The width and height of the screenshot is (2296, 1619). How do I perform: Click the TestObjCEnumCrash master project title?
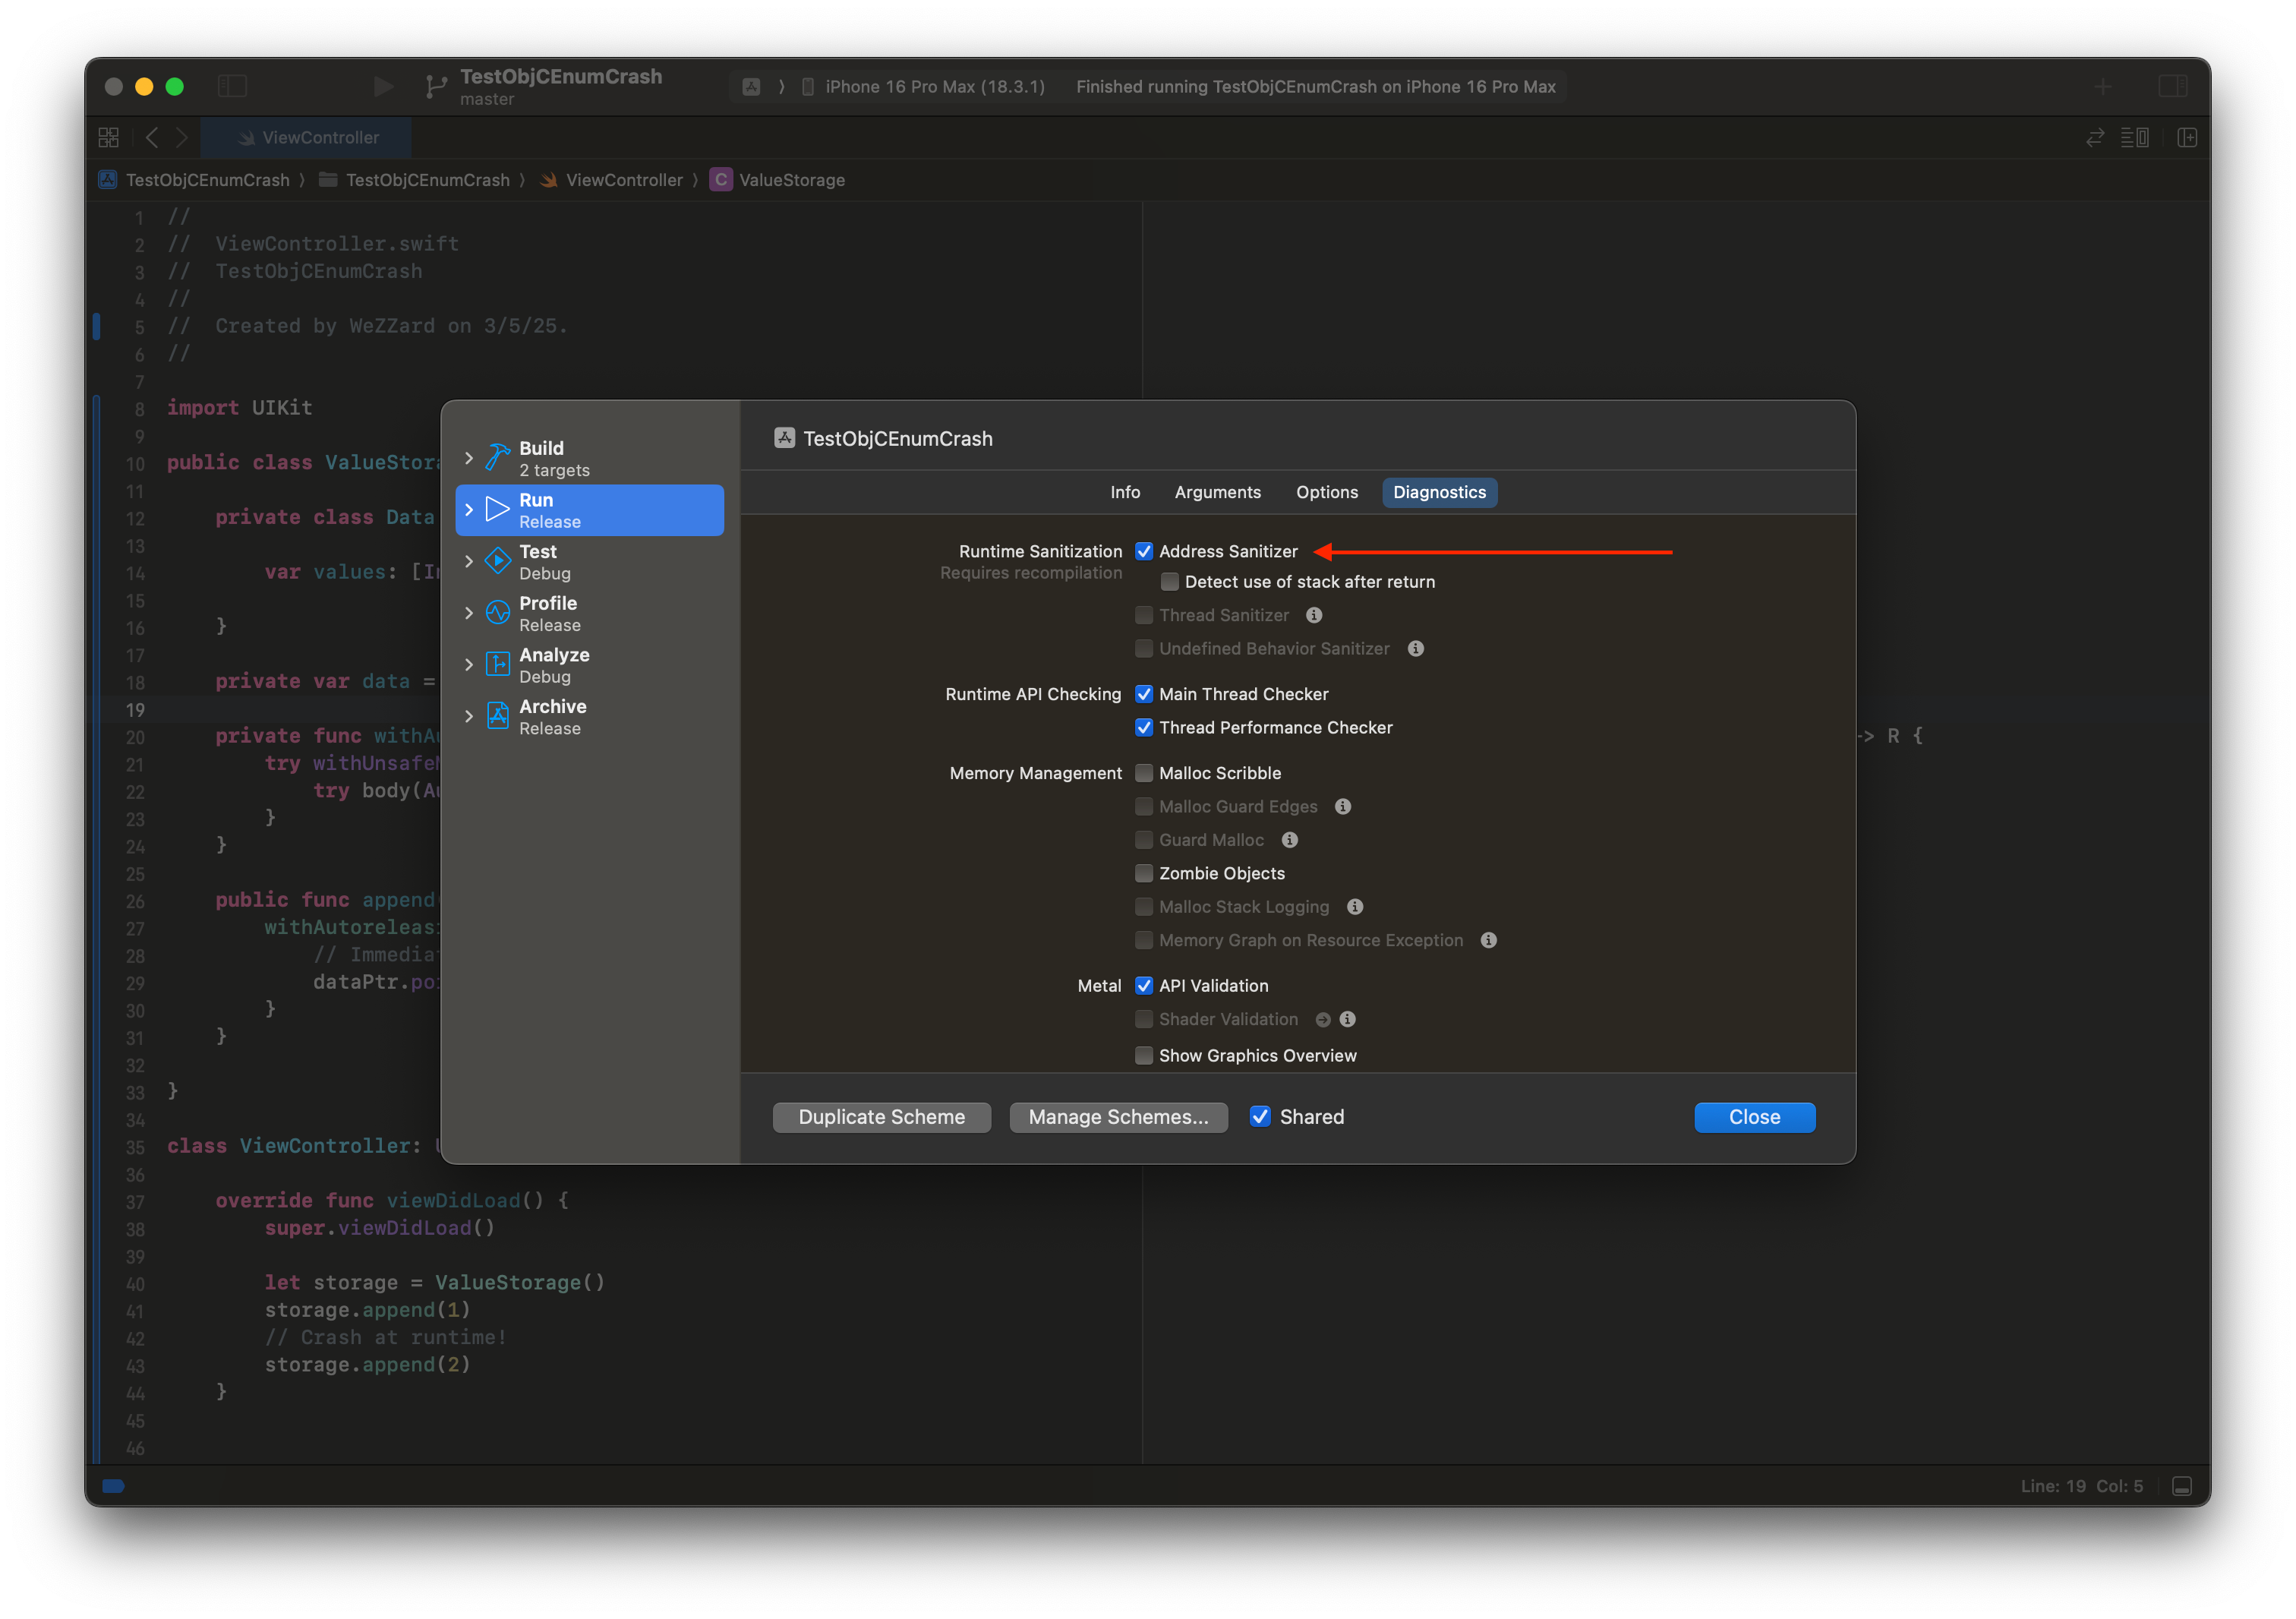pos(560,86)
